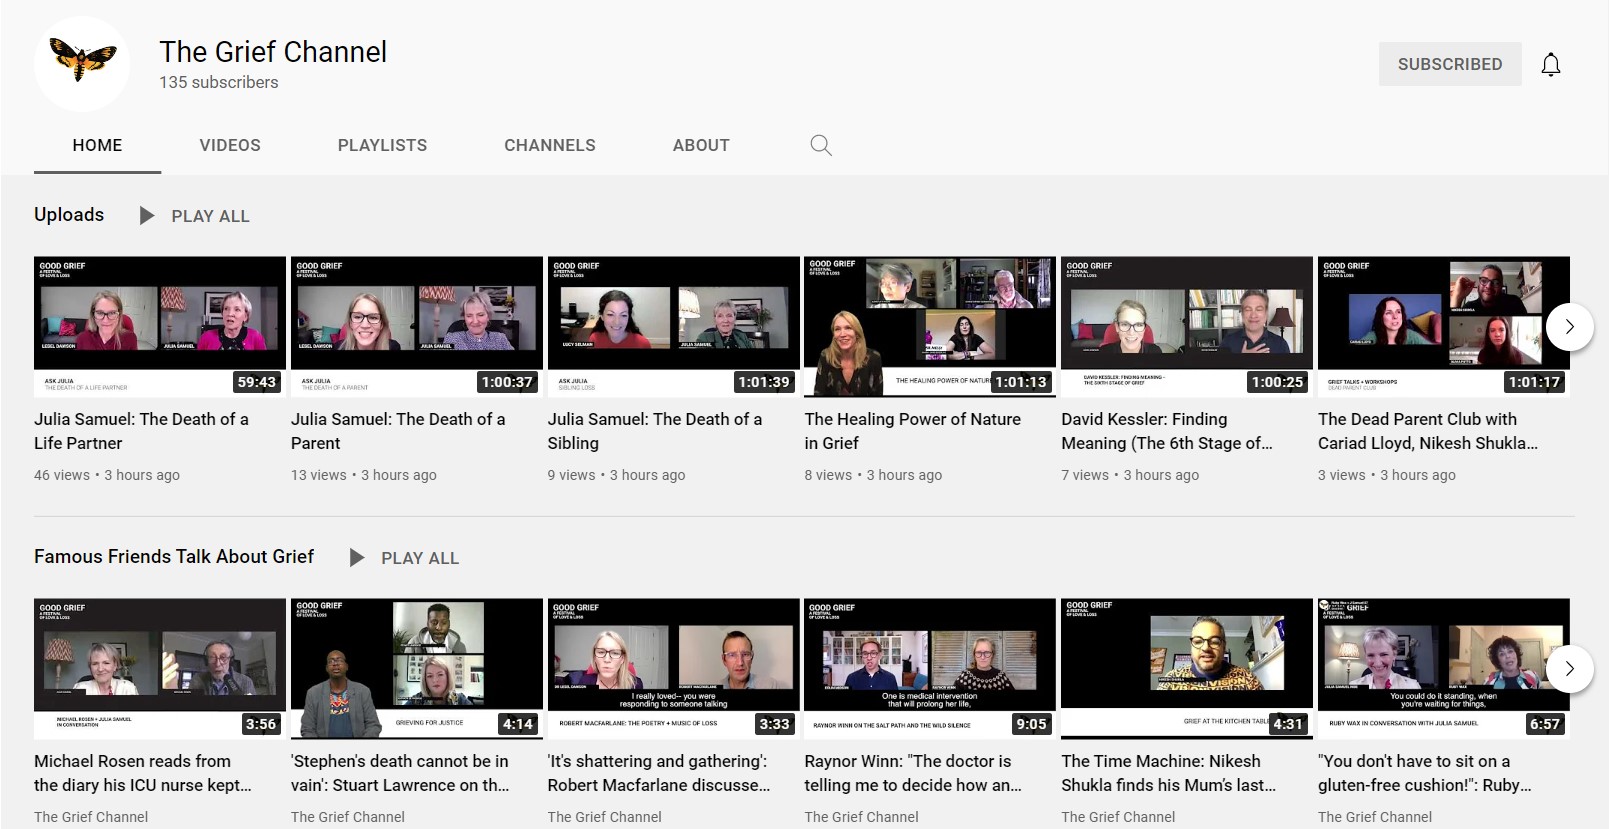The height and width of the screenshot is (829, 1609).
Task: Click title 'The Time Machine: Nikesh Shukla'
Action: coord(1169,773)
